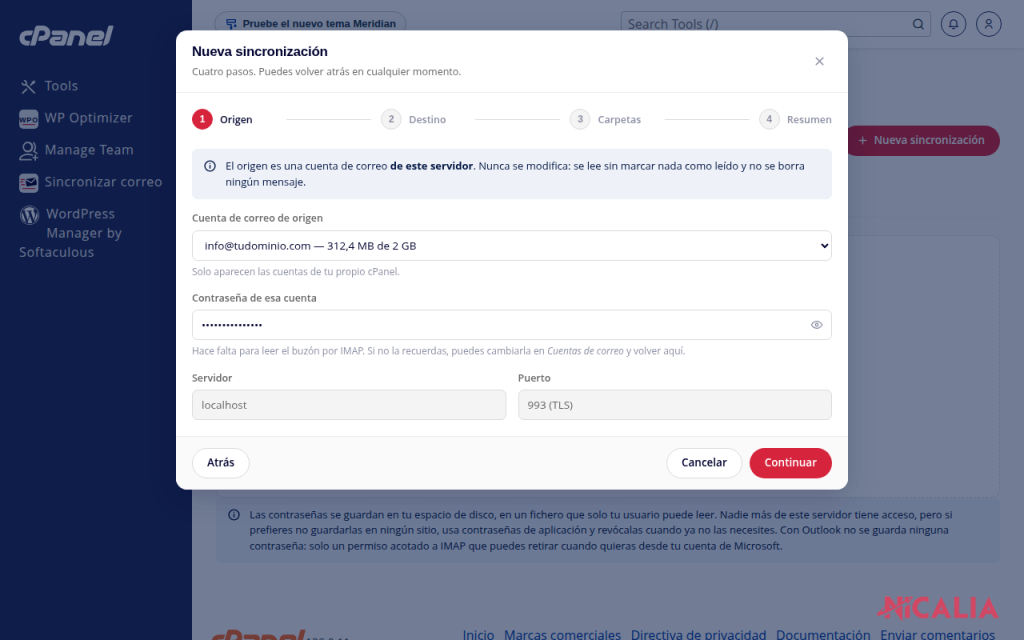This screenshot has height=640, width=1024.
Task: Click the 'Puerto' field label
Action: pos(534,378)
